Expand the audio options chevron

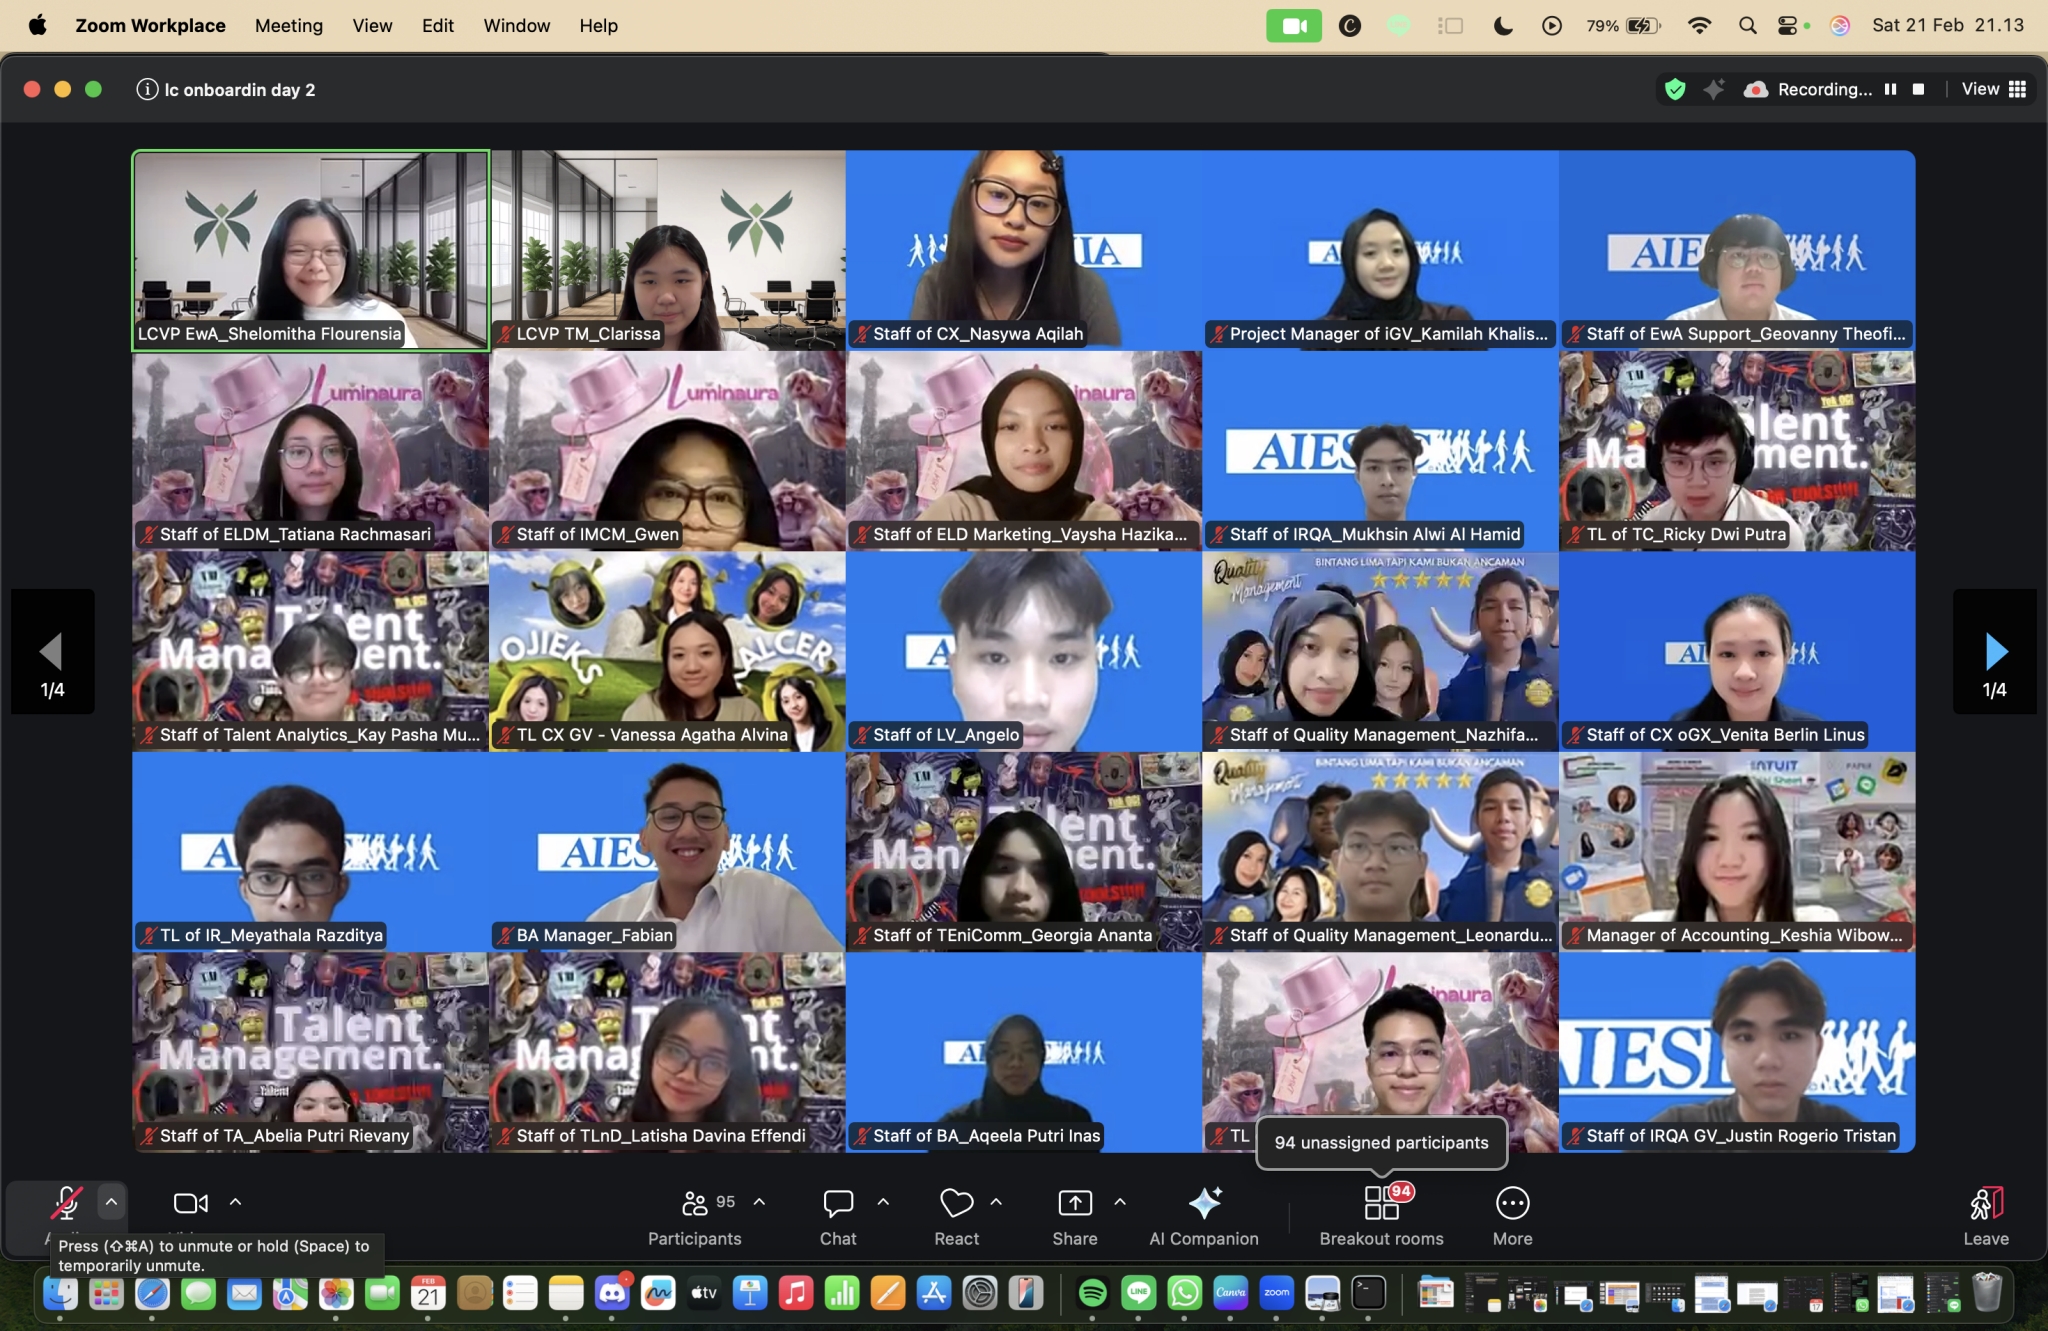coord(112,1202)
